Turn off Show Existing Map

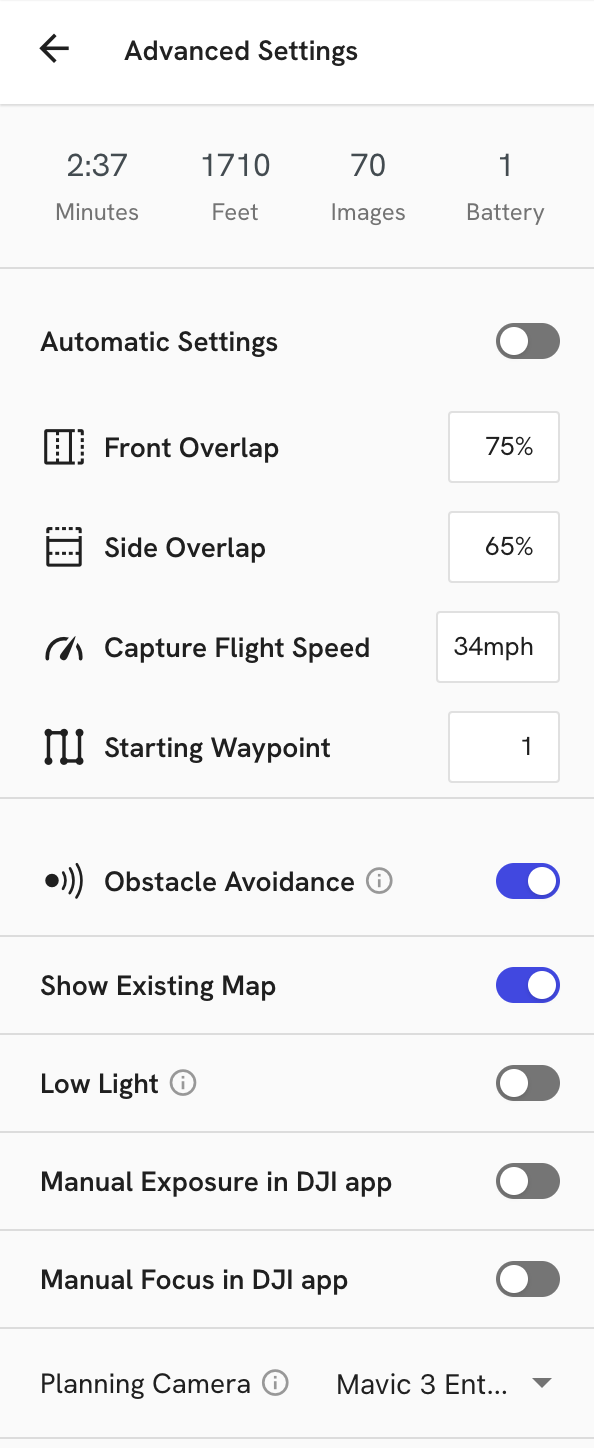pyautogui.click(x=528, y=985)
